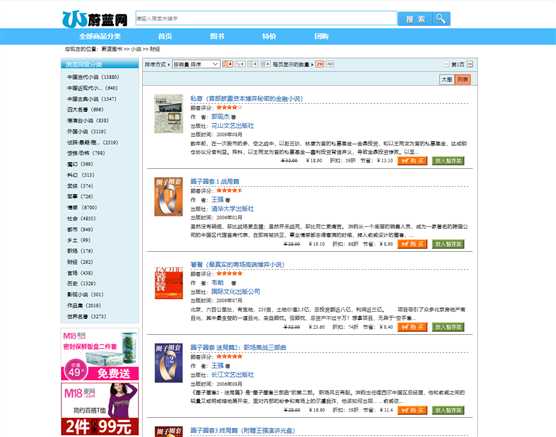Click the 私募 book cover thumbnail
Viewport: 556px width, 437px height.
[x=168, y=114]
